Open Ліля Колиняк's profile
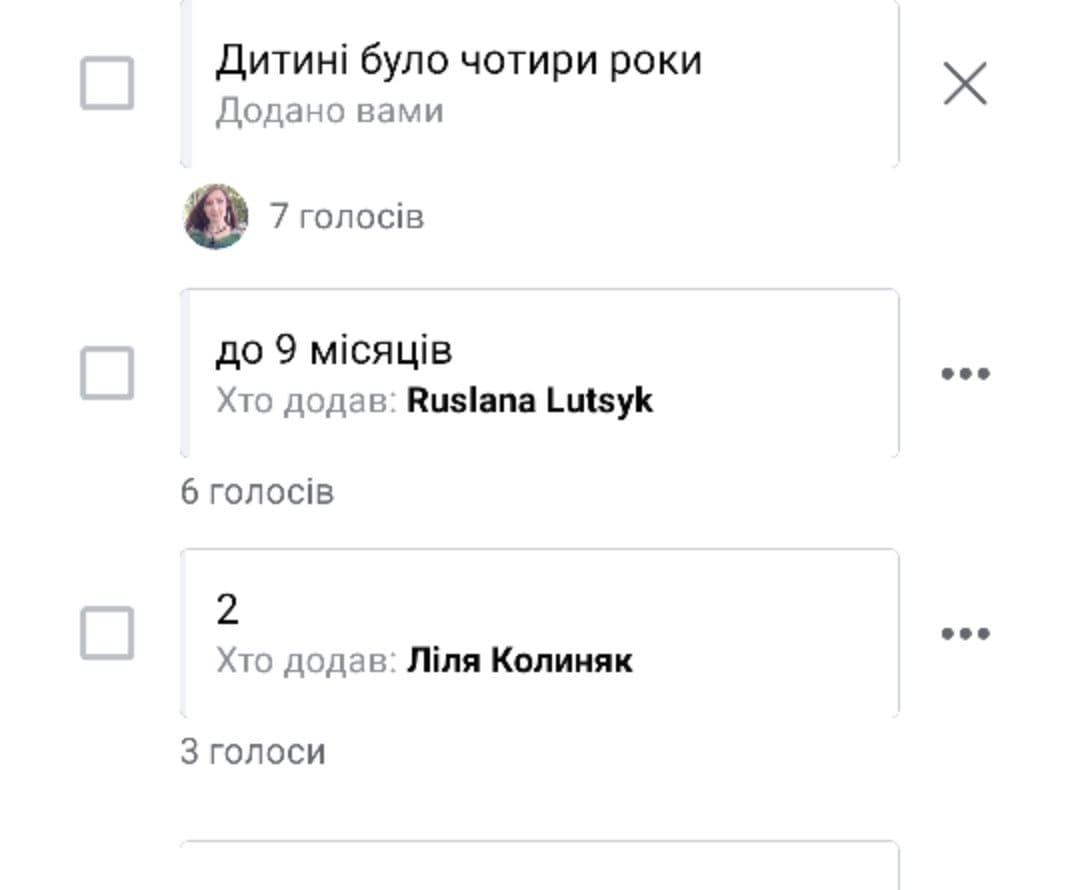Screen dimensions: 1080x890 [519, 660]
